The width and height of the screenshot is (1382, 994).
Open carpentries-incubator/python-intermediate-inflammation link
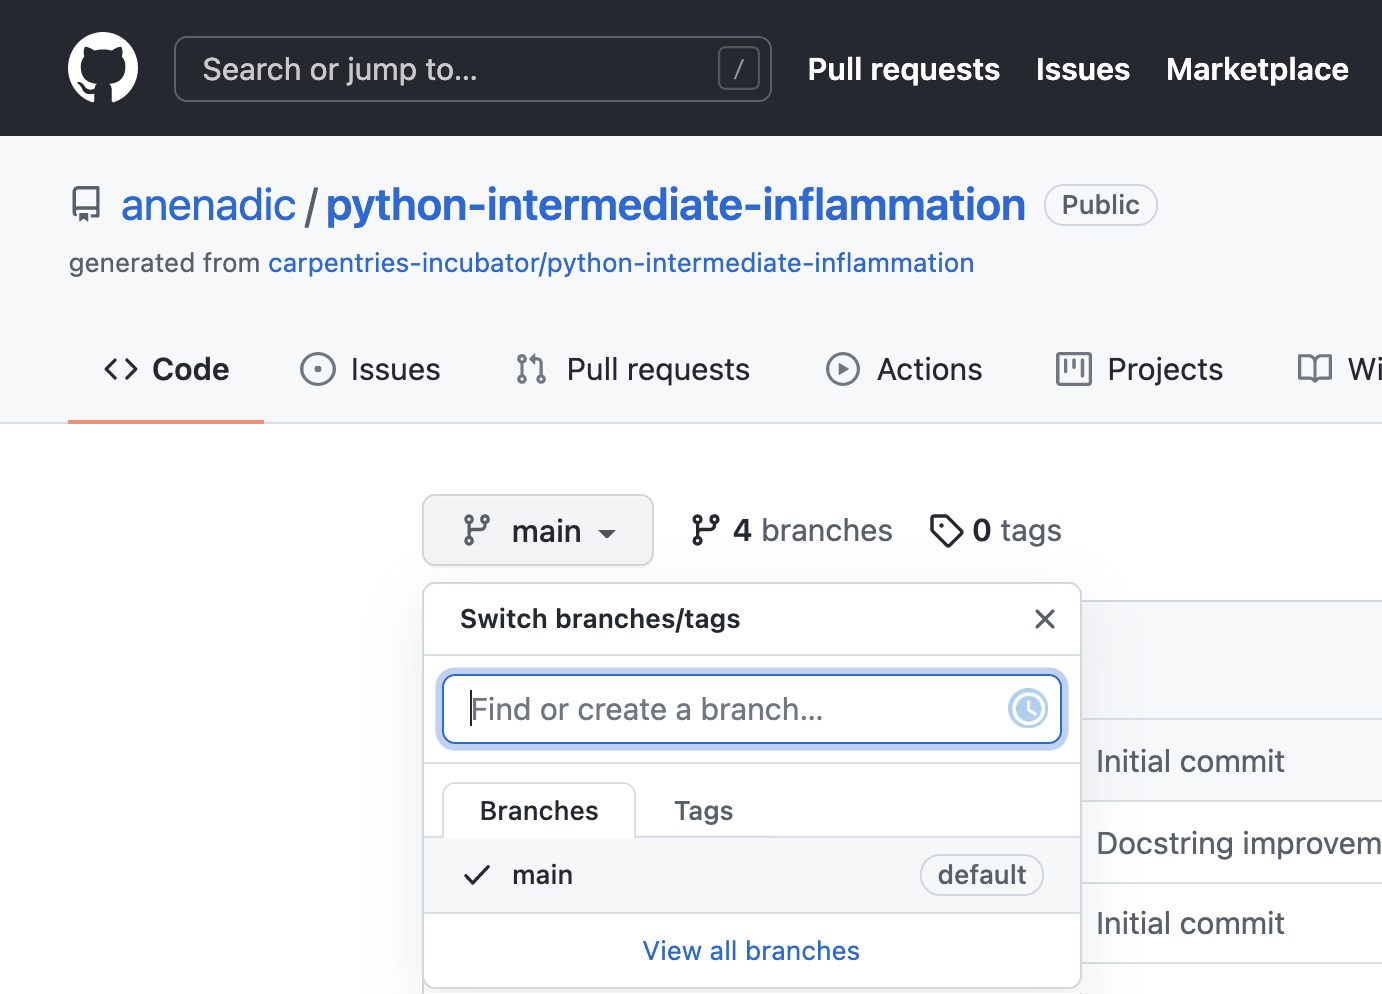(x=620, y=263)
